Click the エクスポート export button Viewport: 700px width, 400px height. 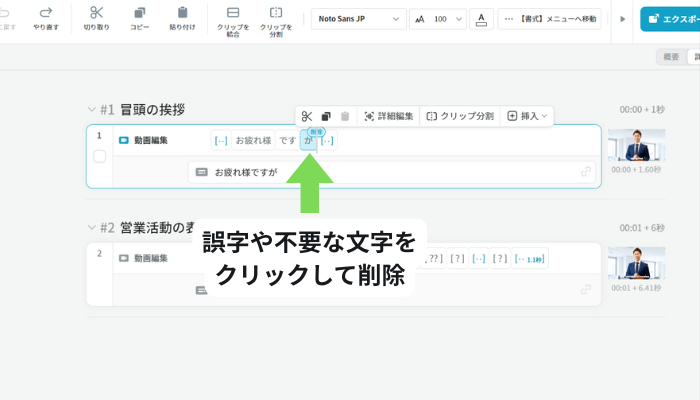670,19
